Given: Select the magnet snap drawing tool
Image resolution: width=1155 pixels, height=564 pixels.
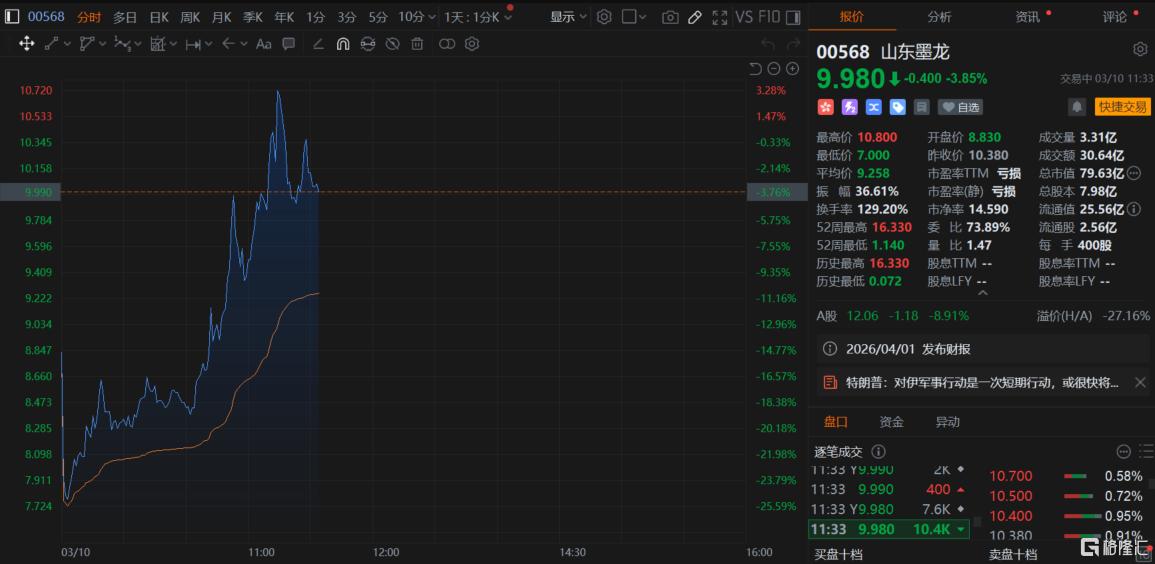Looking at the screenshot, I should pyautogui.click(x=343, y=44).
